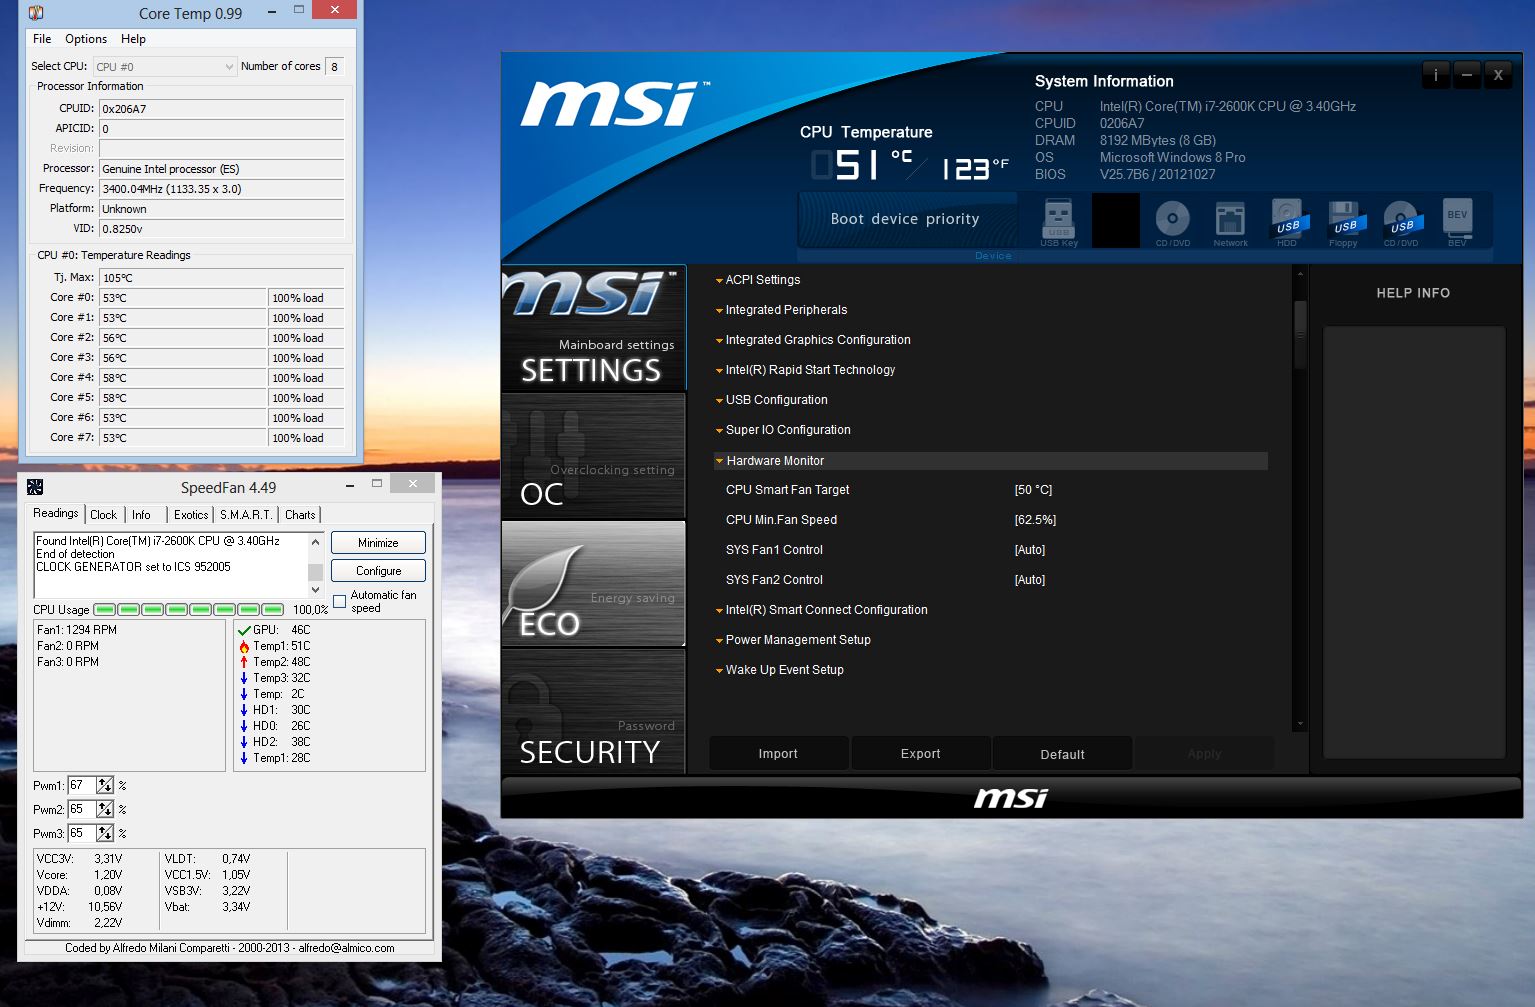Switch to the Clock tab in SpeedFan
Viewport: 1535px width, 1007px height.
coord(104,515)
